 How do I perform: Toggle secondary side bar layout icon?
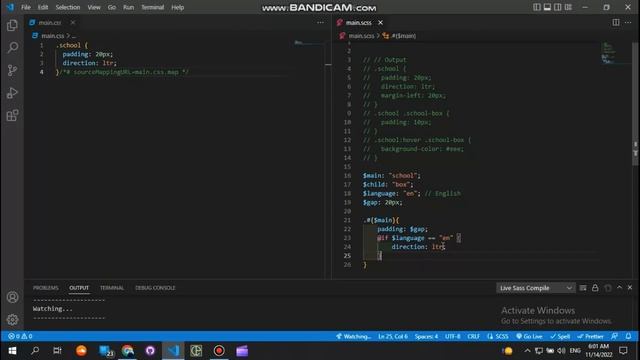pyautogui.click(x=558, y=7)
